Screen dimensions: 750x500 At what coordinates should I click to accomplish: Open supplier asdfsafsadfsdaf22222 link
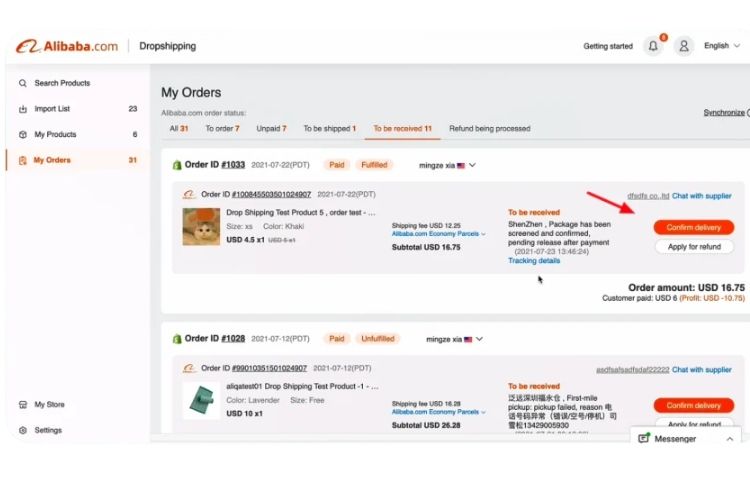pyautogui.click(x=633, y=369)
